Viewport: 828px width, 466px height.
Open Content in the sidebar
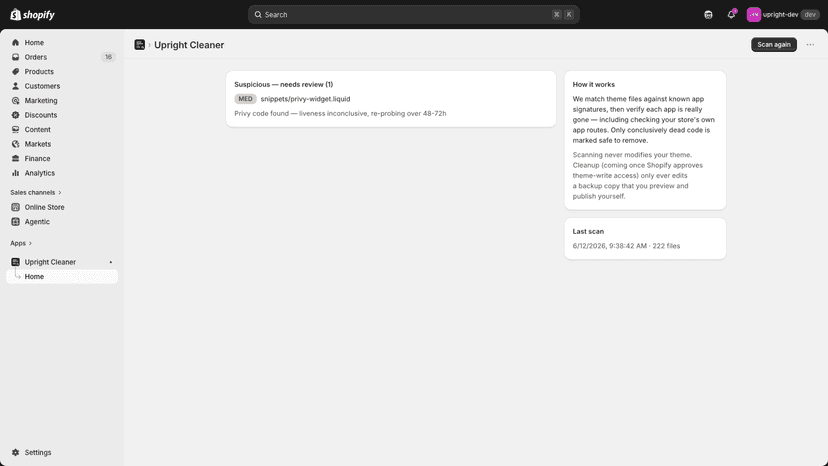62,129
